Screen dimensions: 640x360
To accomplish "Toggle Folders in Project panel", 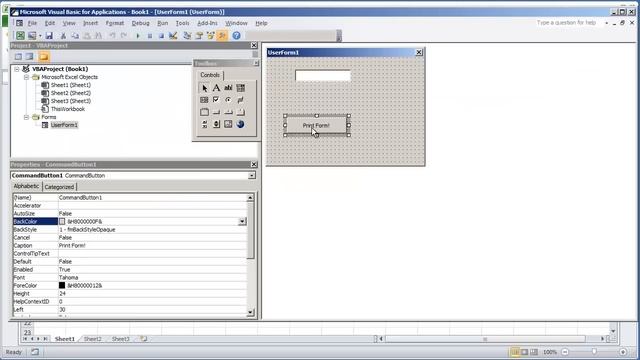I will (44, 56).
